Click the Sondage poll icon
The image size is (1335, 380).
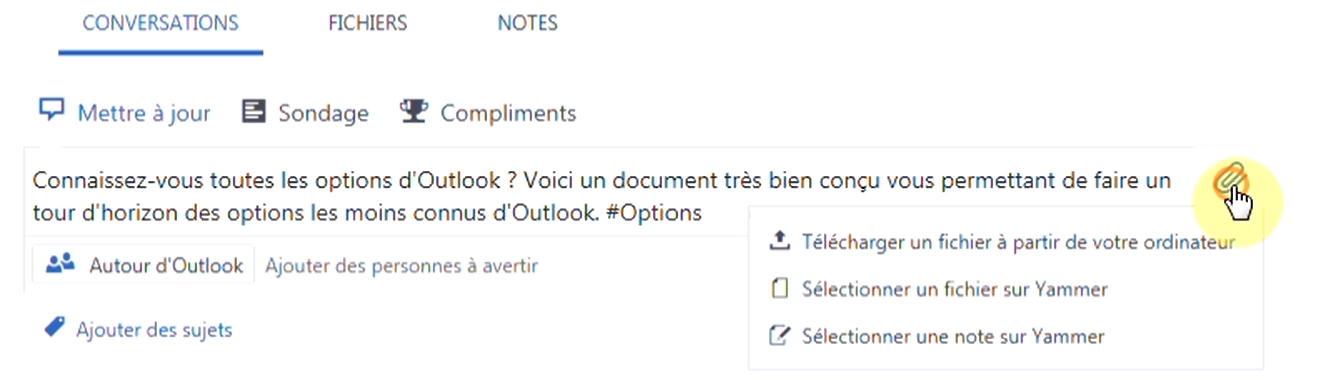pos(254,112)
